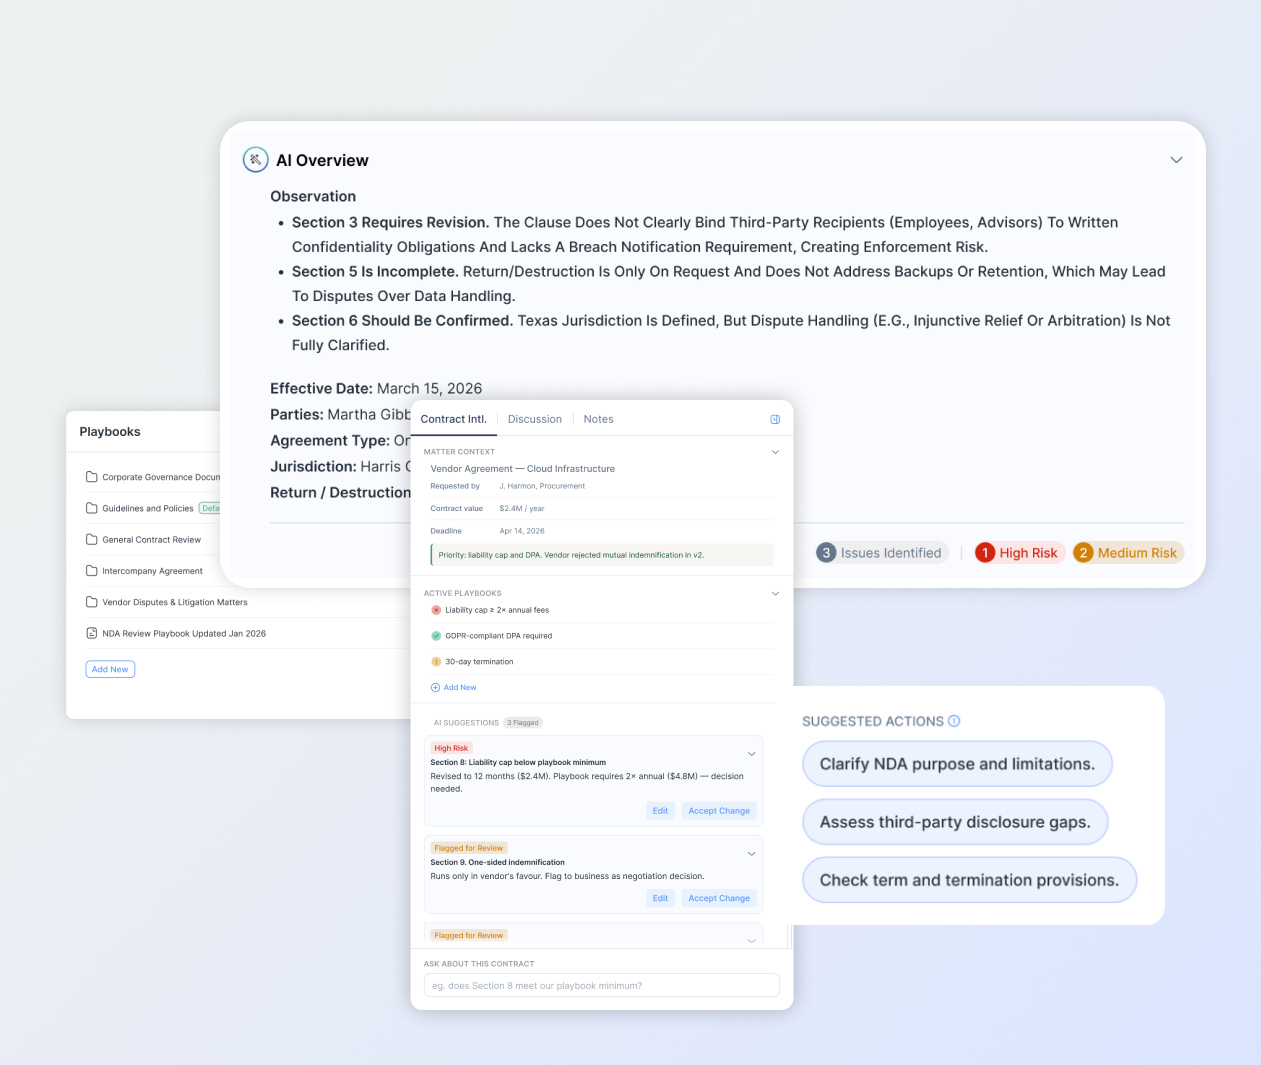Expand the Section 9 indemnification suggestion
The height and width of the screenshot is (1065, 1261).
click(x=752, y=854)
